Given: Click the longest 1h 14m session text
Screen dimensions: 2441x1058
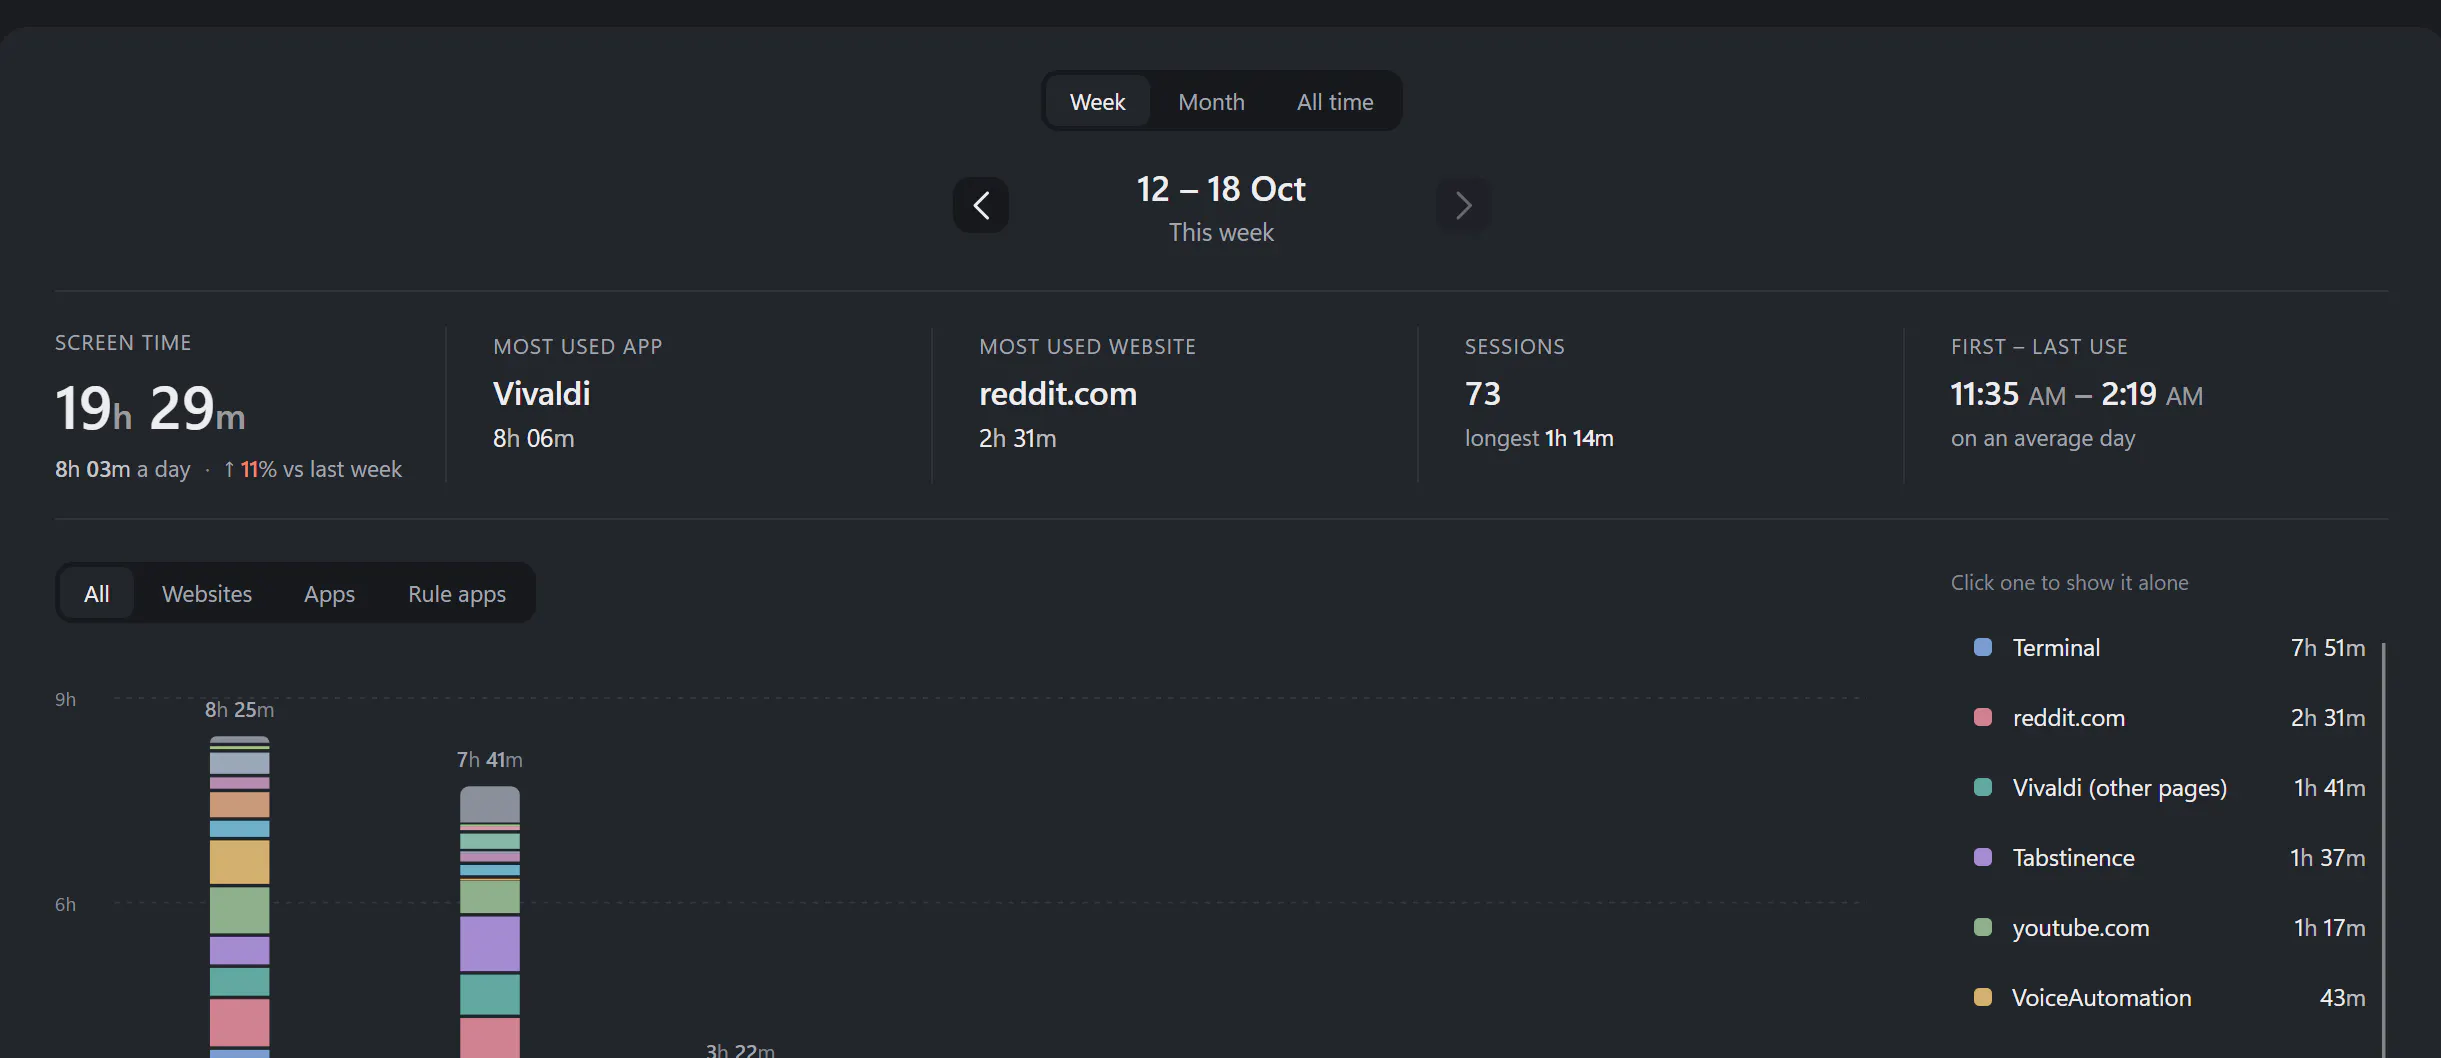Looking at the screenshot, I should coord(1539,438).
